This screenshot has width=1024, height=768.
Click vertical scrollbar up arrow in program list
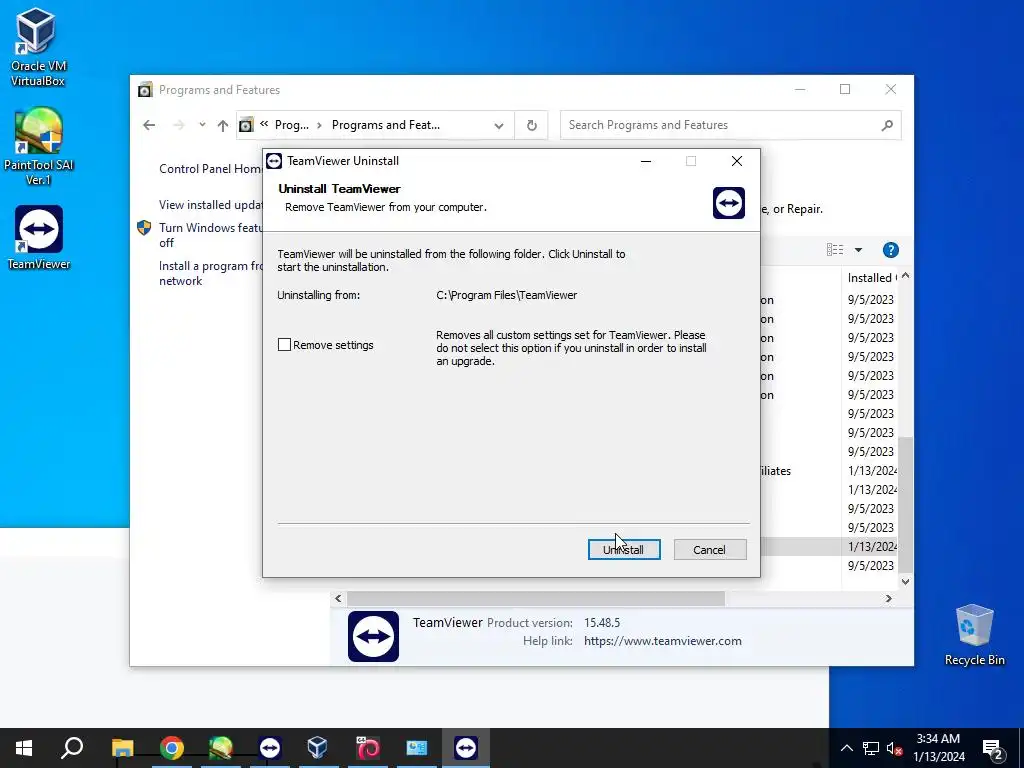[x=905, y=276]
